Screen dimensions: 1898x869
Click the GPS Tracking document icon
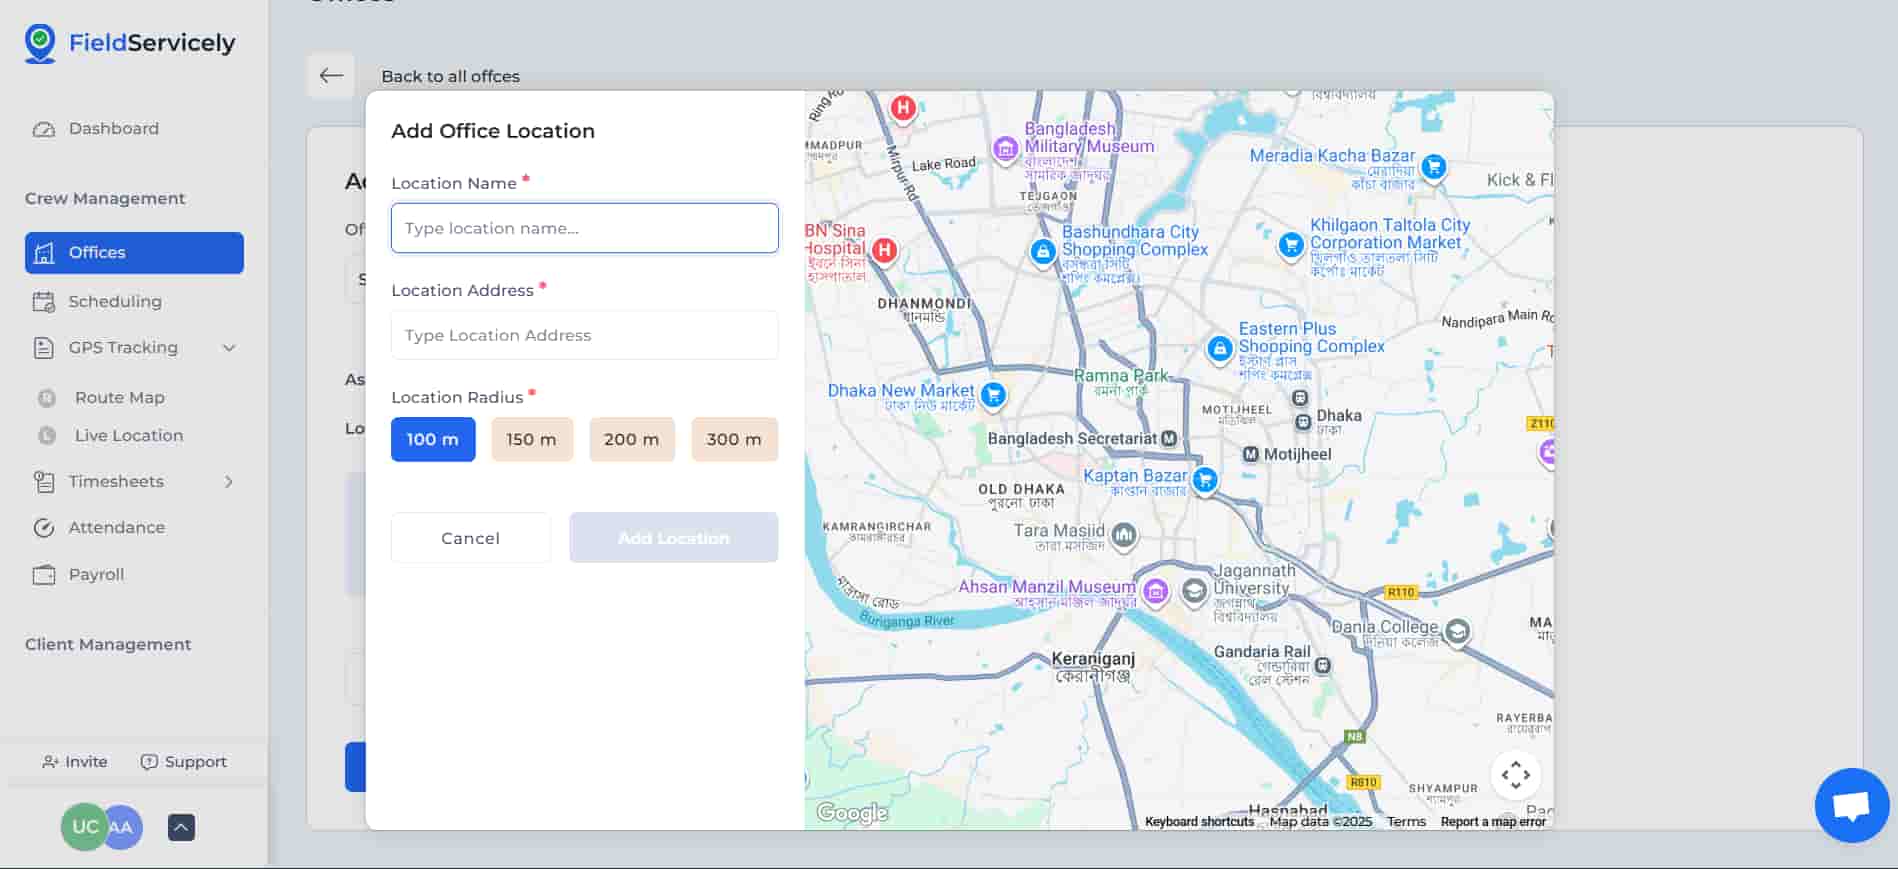pos(44,348)
